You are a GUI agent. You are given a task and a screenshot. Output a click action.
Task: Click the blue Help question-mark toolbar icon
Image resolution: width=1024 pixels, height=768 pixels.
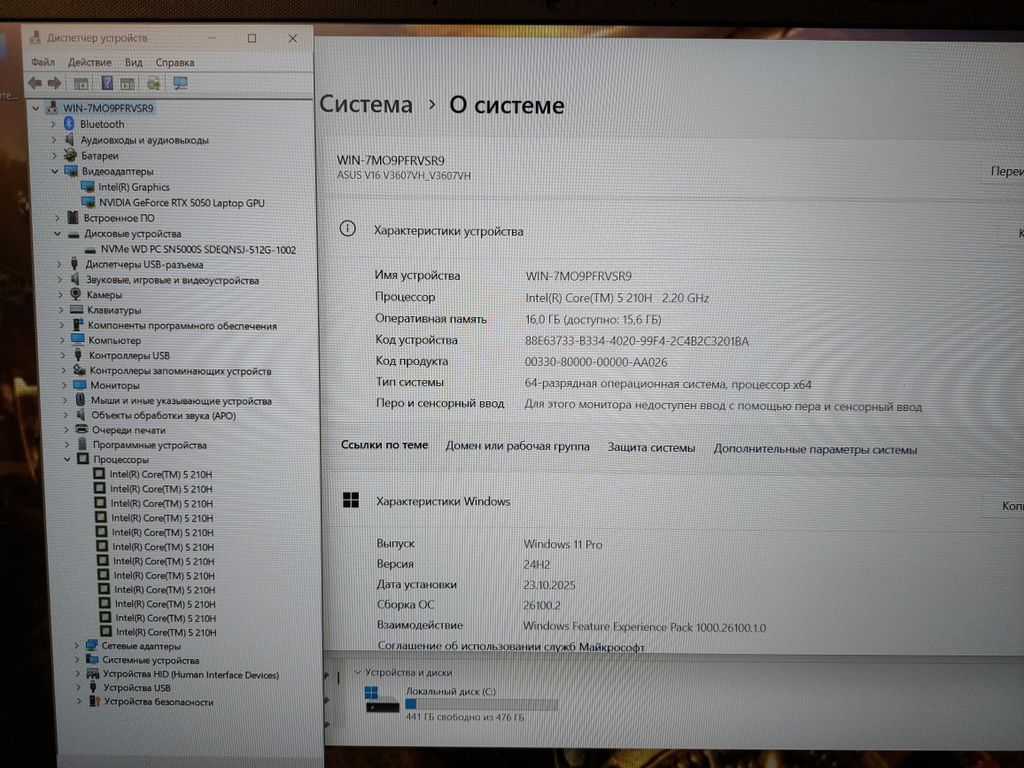click(x=106, y=83)
